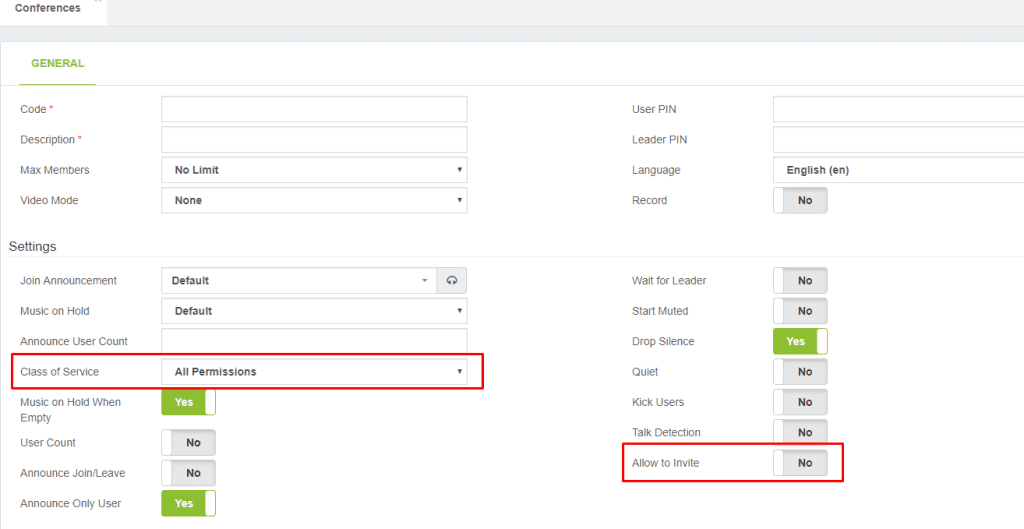Screen dimensions: 1024x529
Task: Turn on the User Count toggle
Action: tap(188, 443)
